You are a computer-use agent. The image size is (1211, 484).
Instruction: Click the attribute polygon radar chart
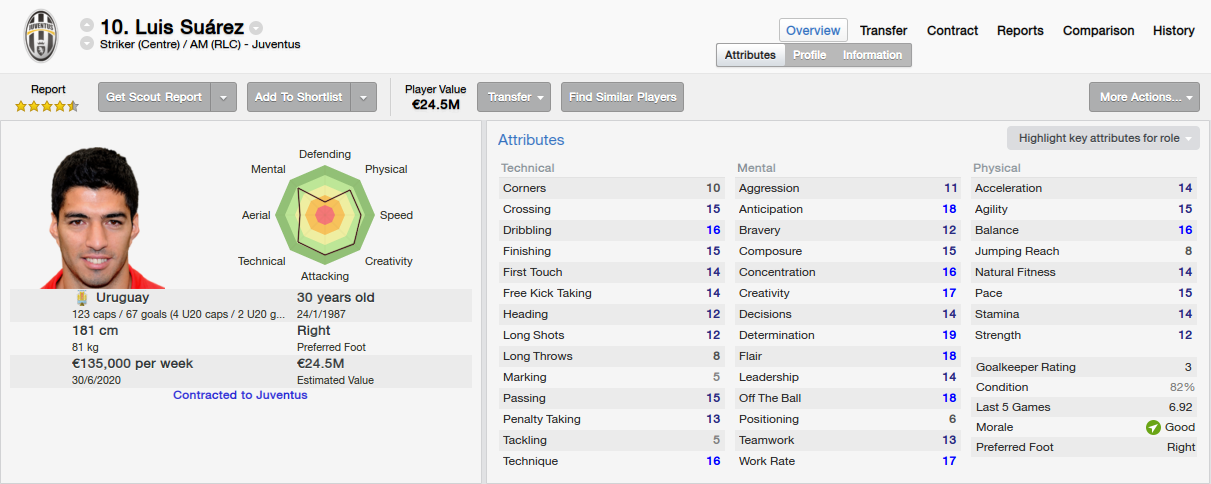coord(325,215)
